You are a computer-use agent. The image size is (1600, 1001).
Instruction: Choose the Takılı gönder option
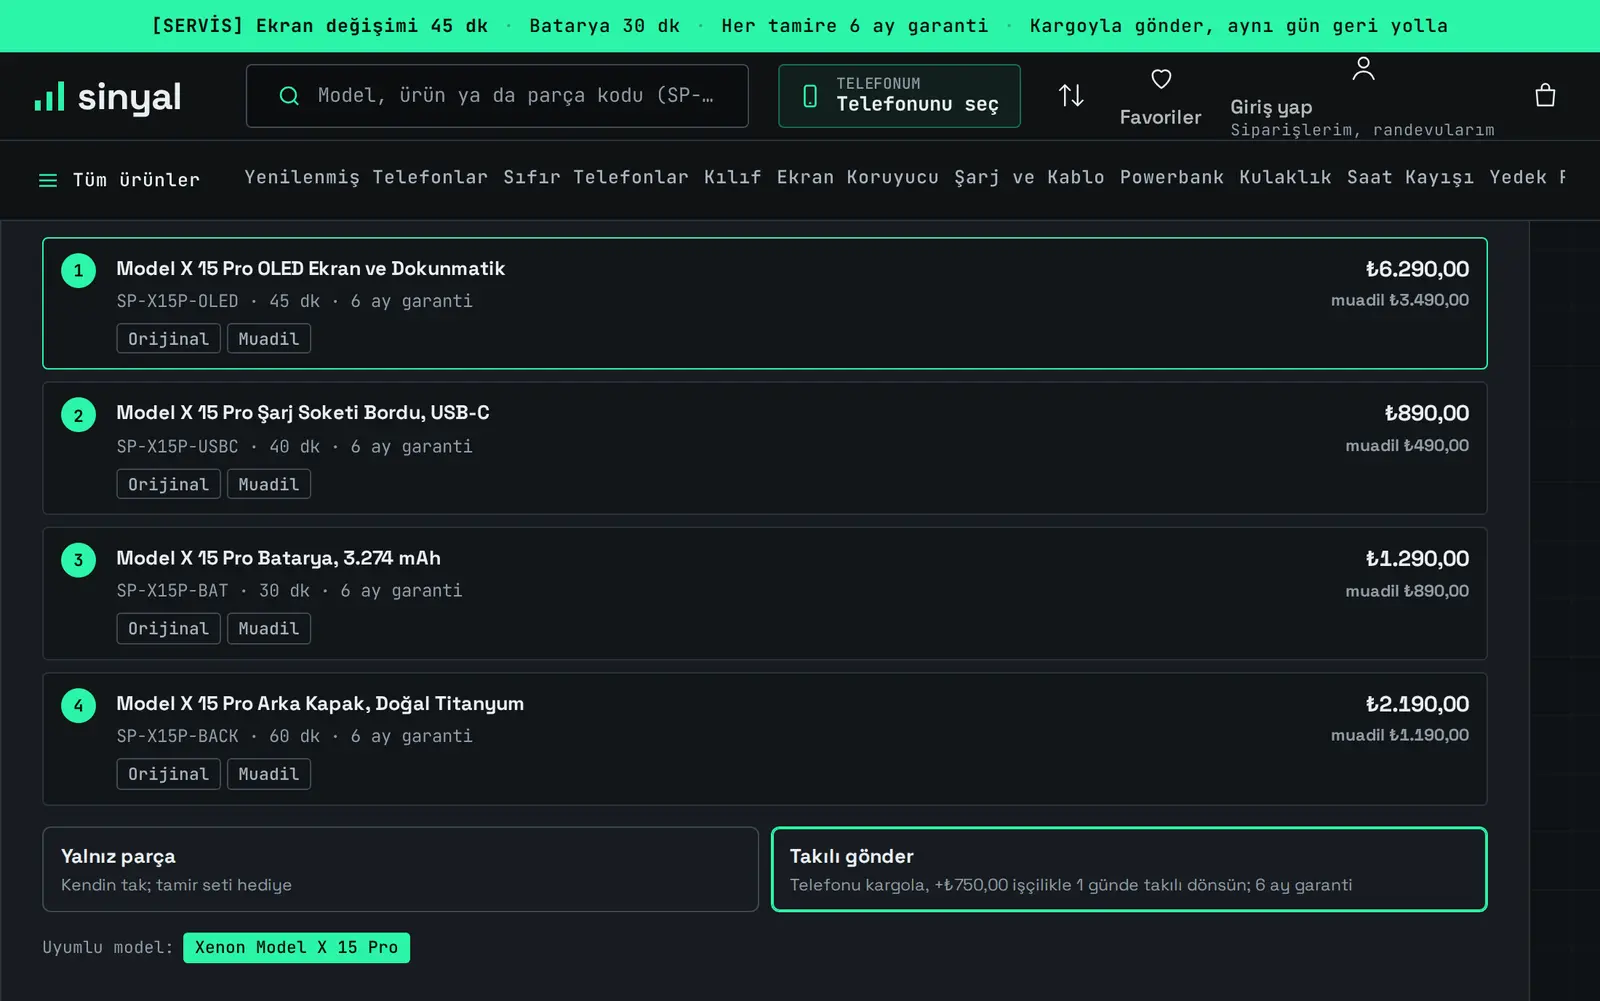(x=1129, y=869)
